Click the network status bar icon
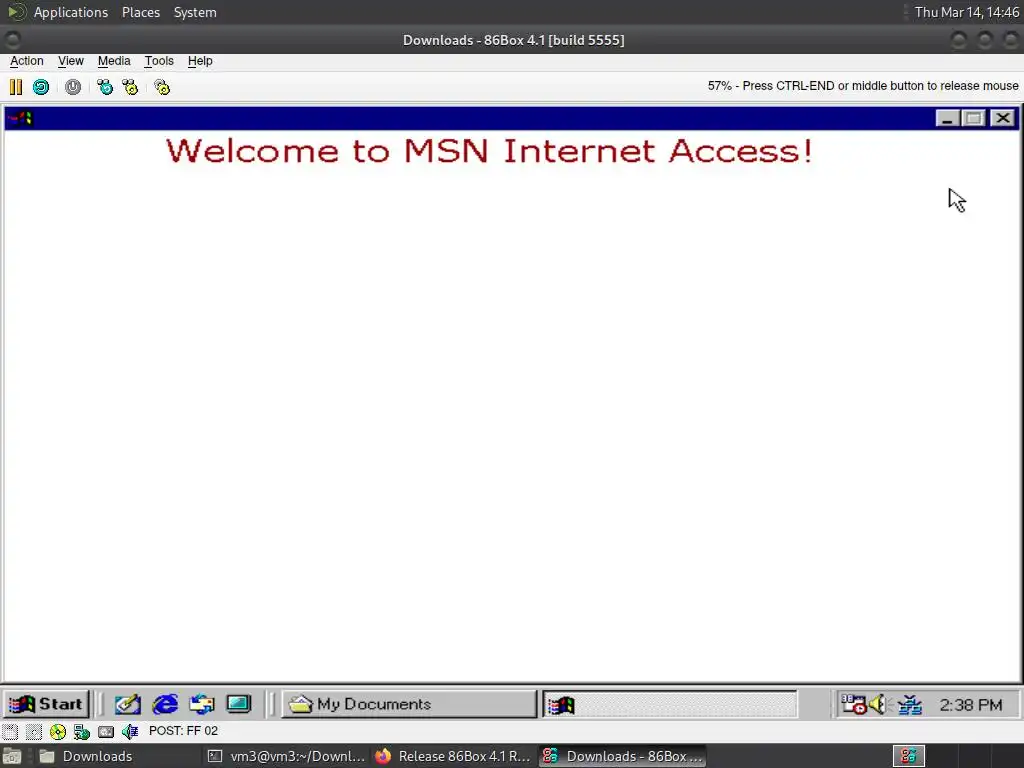This screenshot has width=1024, height=768. pyautogui.click(x=82, y=731)
